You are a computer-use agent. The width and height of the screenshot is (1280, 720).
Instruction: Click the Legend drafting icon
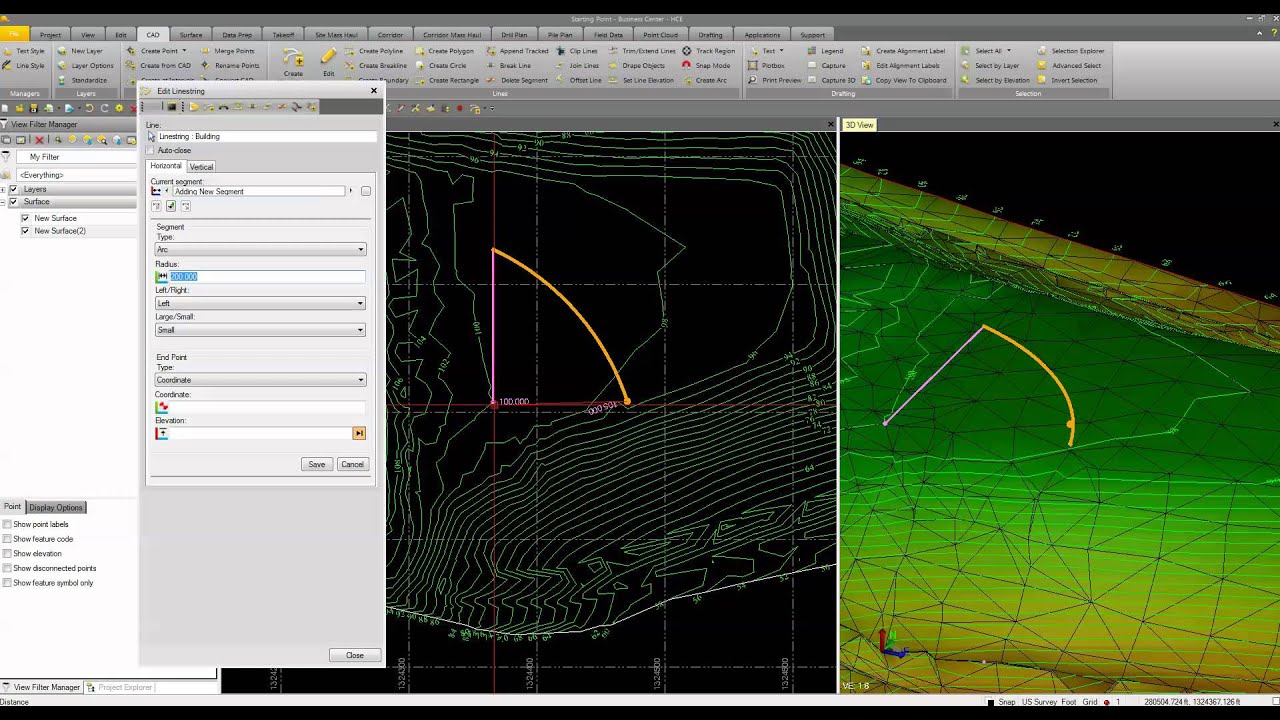click(811, 51)
